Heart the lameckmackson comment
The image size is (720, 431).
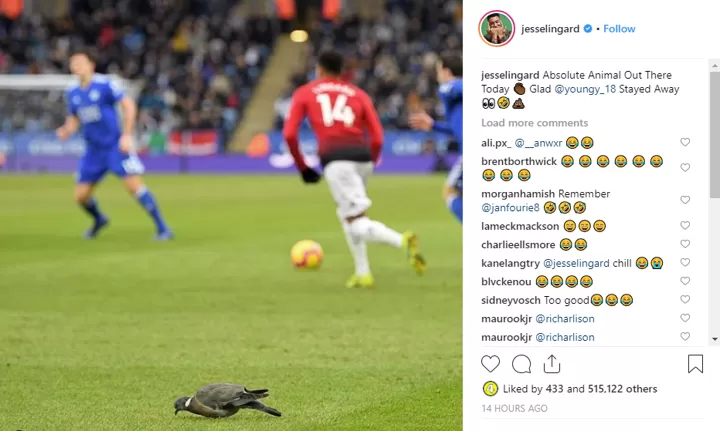[x=685, y=225]
